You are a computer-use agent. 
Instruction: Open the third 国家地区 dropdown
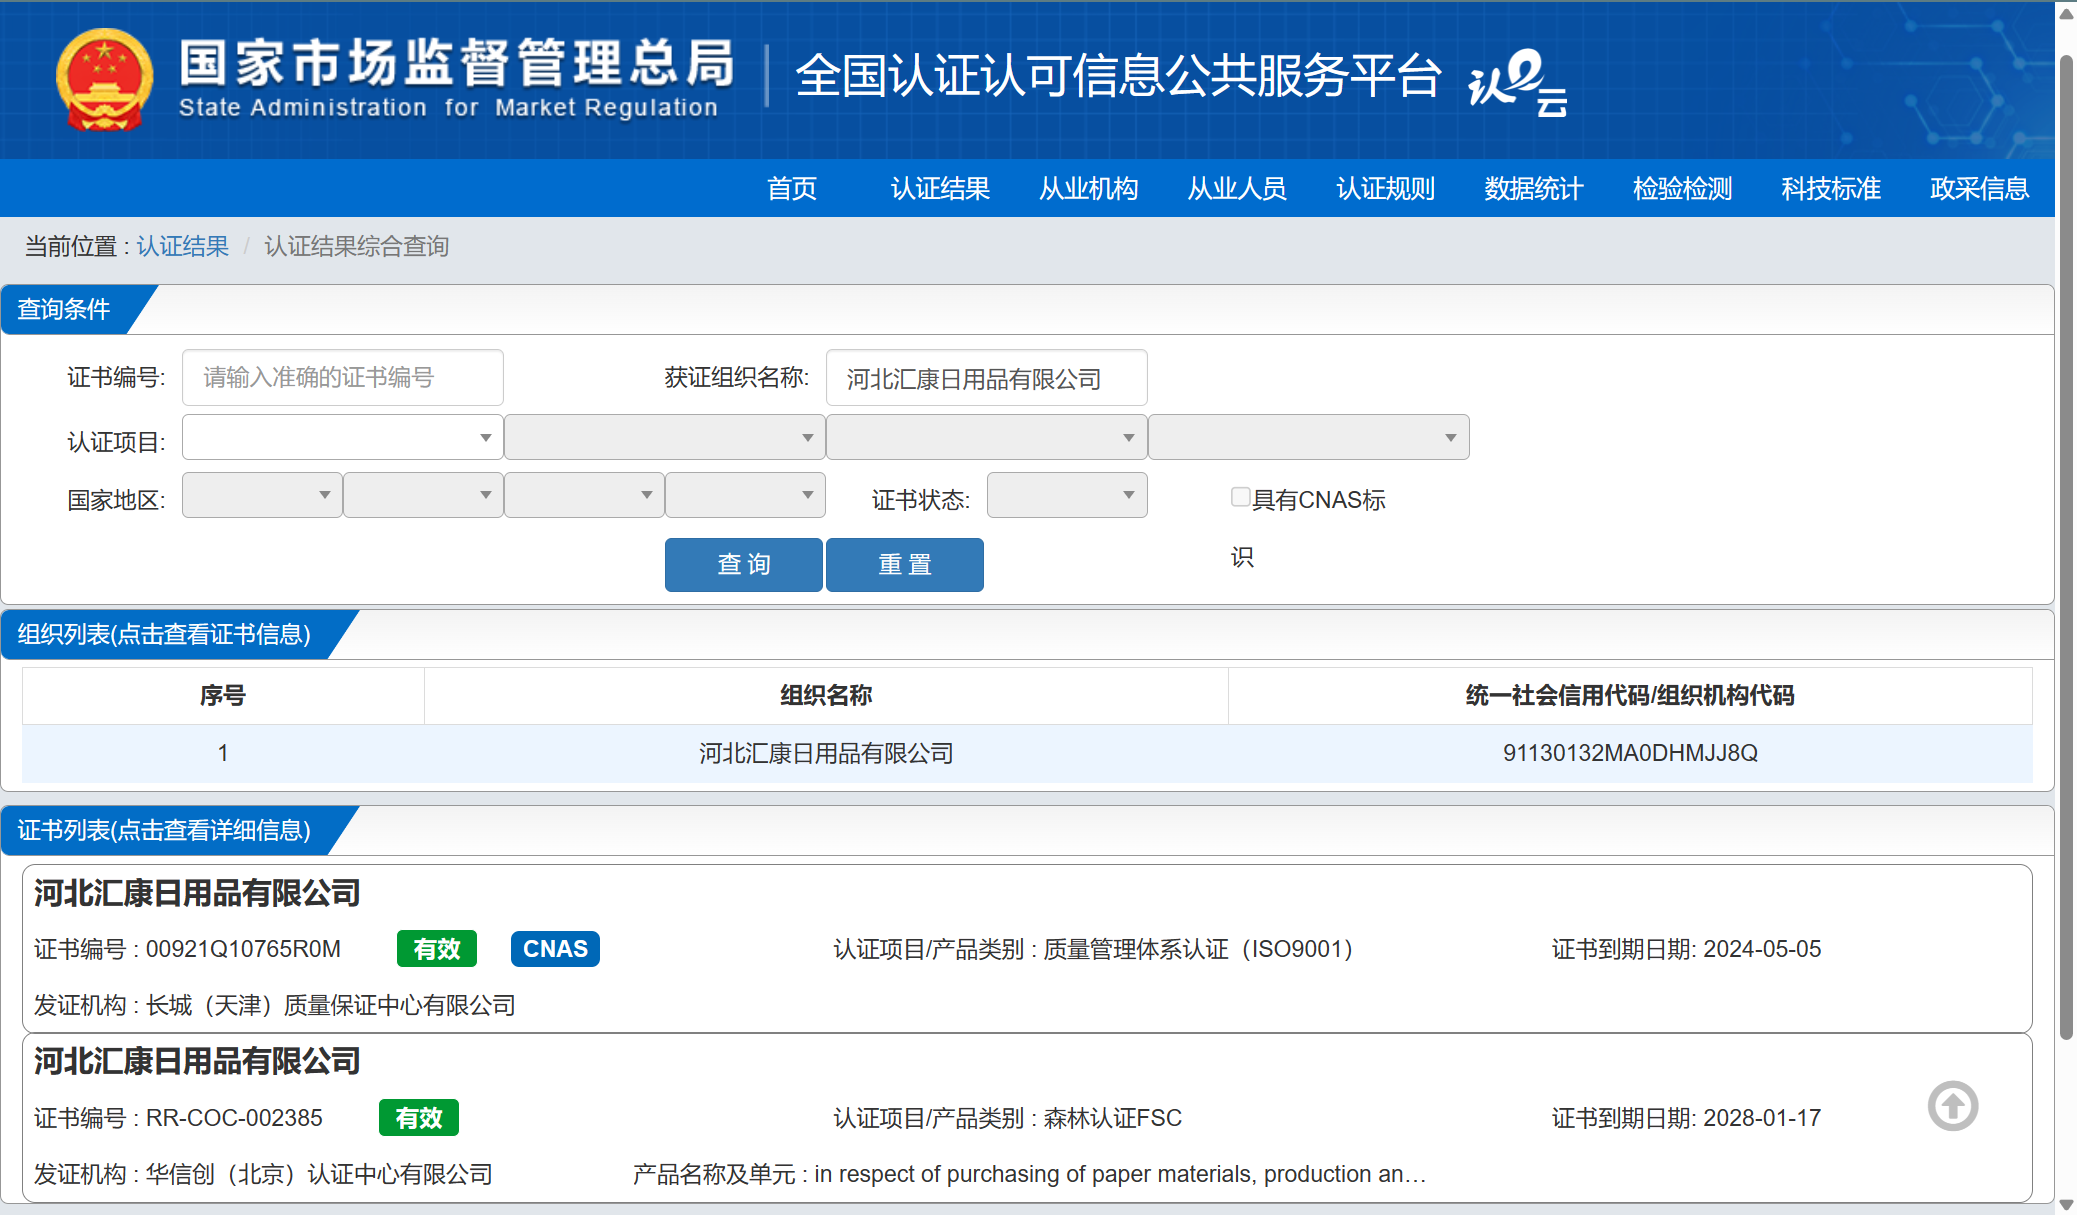coord(584,495)
